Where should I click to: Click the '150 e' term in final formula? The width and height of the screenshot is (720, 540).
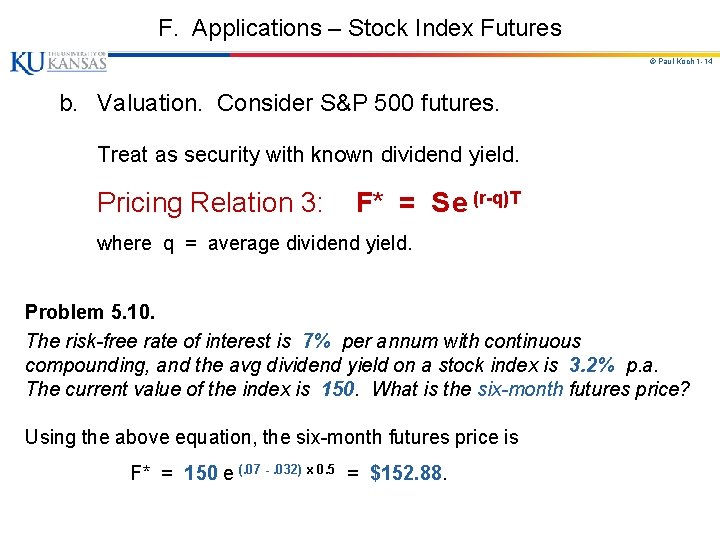208,474
